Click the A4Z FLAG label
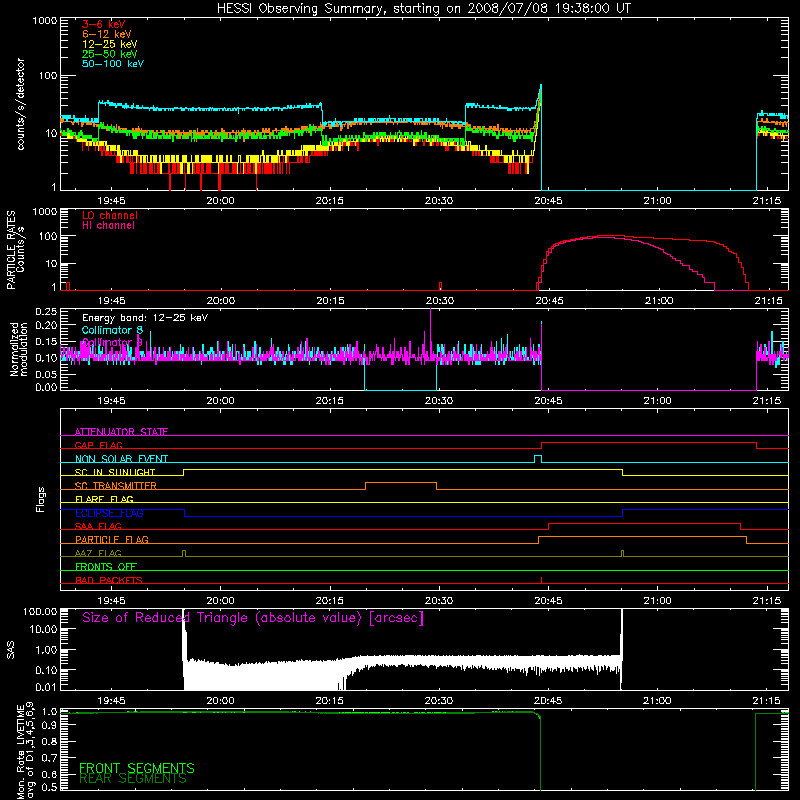 [x=98, y=553]
